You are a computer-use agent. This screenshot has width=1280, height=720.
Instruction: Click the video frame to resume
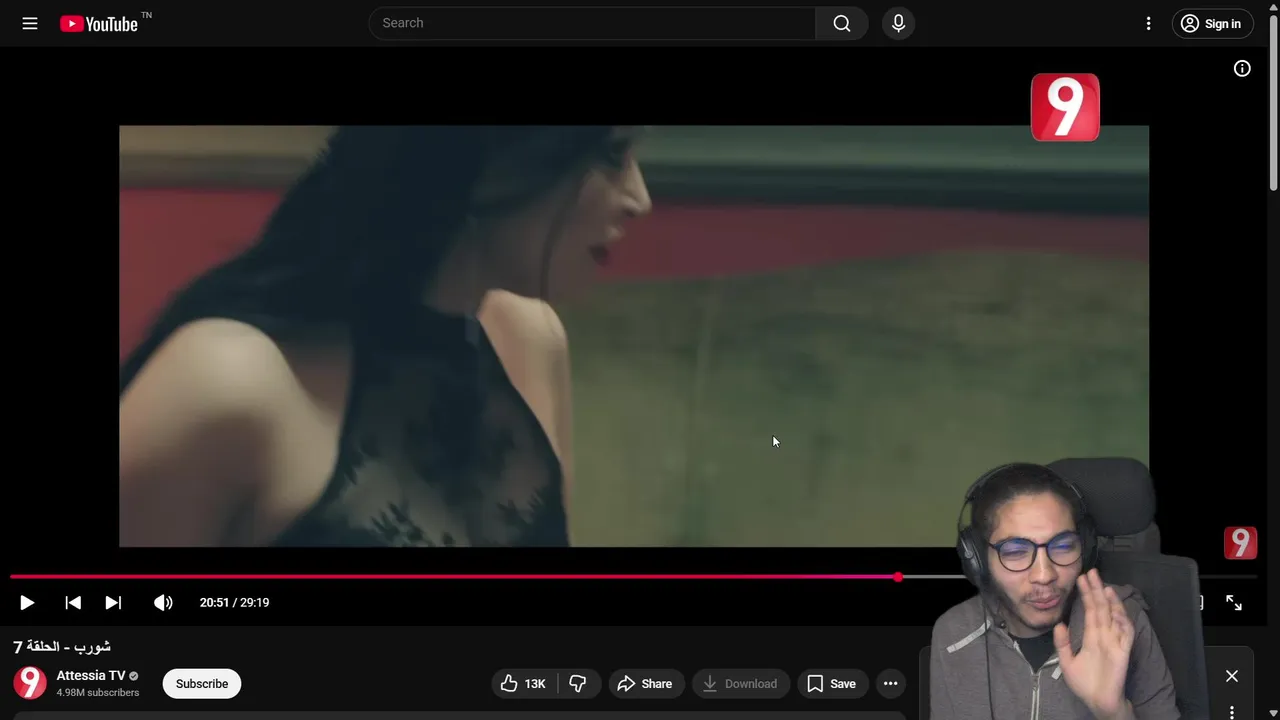click(634, 336)
